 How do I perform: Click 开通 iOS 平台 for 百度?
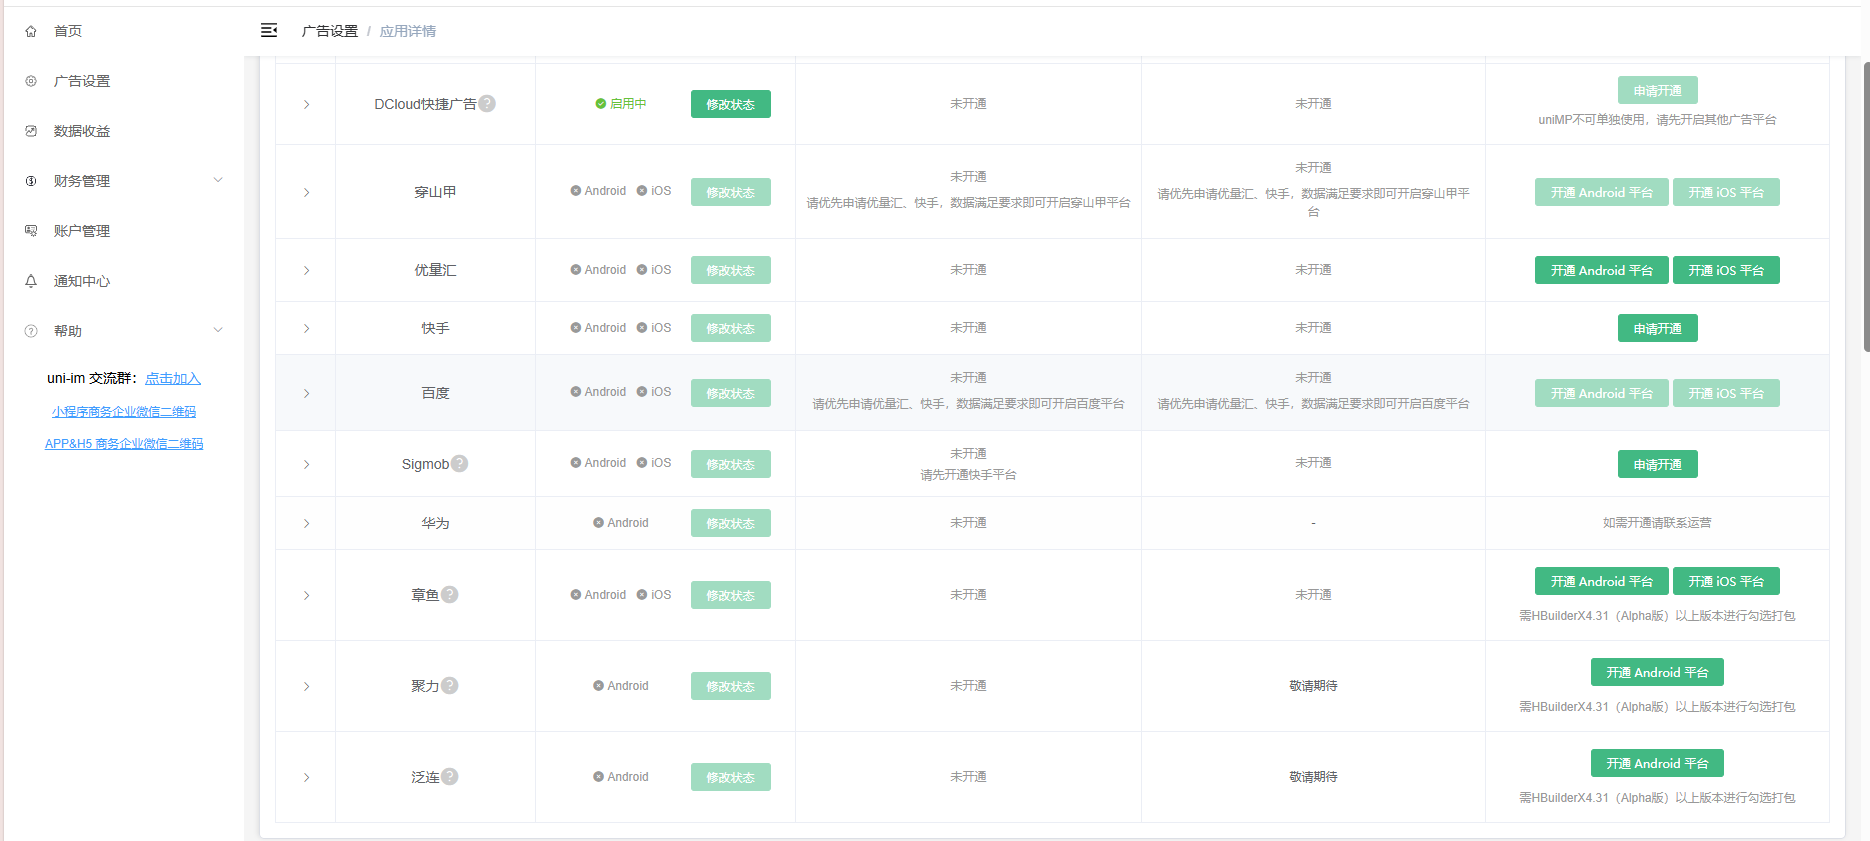[x=1726, y=393]
